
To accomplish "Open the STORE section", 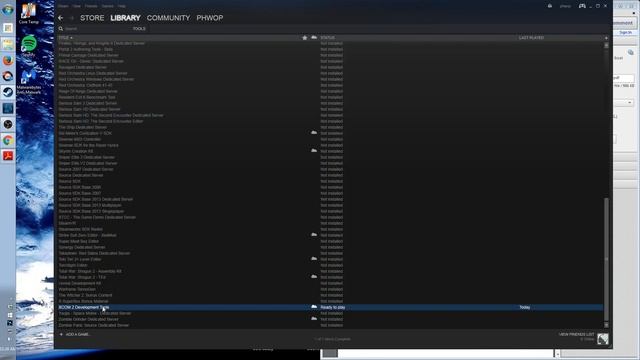I will click(92, 18).
